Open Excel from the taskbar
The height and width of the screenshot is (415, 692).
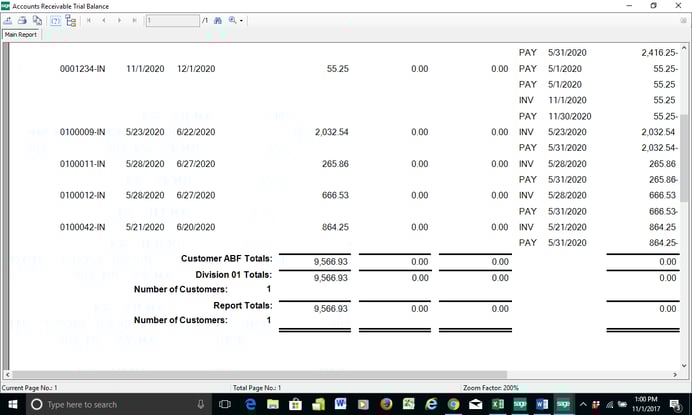point(496,404)
